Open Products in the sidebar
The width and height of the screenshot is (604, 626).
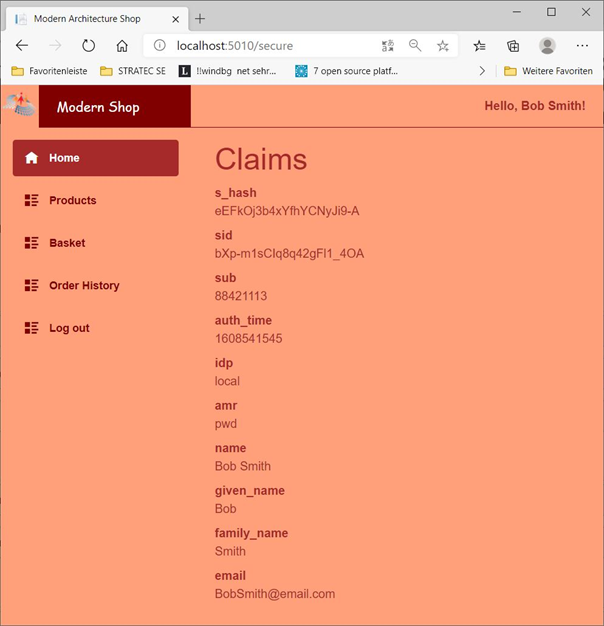(x=96, y=200)
